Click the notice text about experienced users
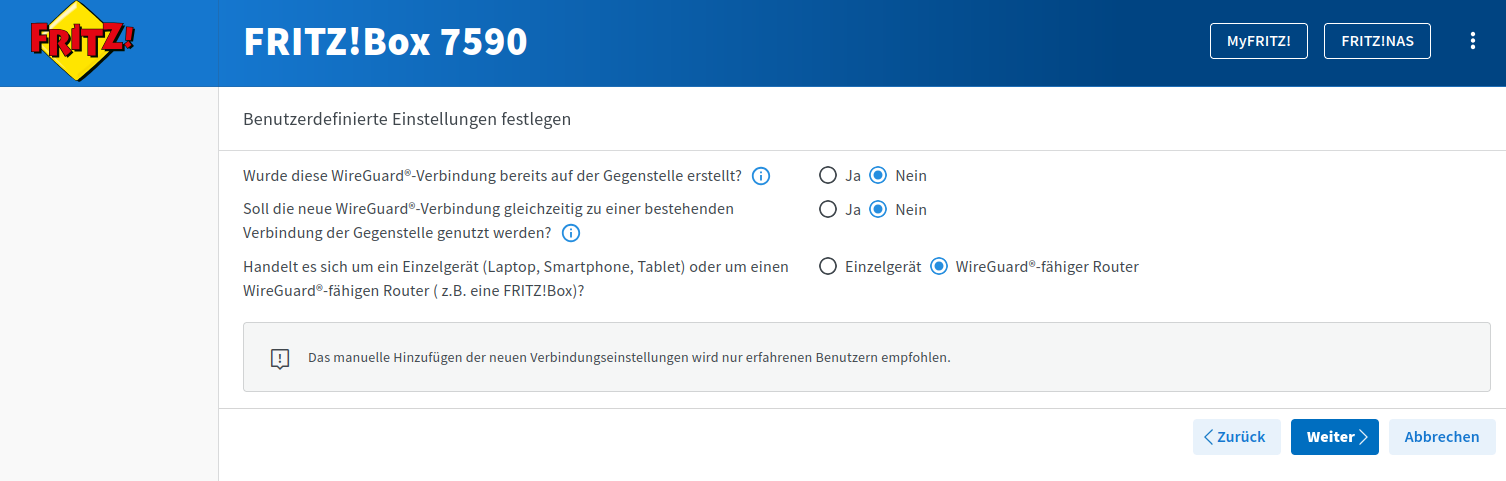This screenshot has width=1506, height=481. (x=628, y=357)
